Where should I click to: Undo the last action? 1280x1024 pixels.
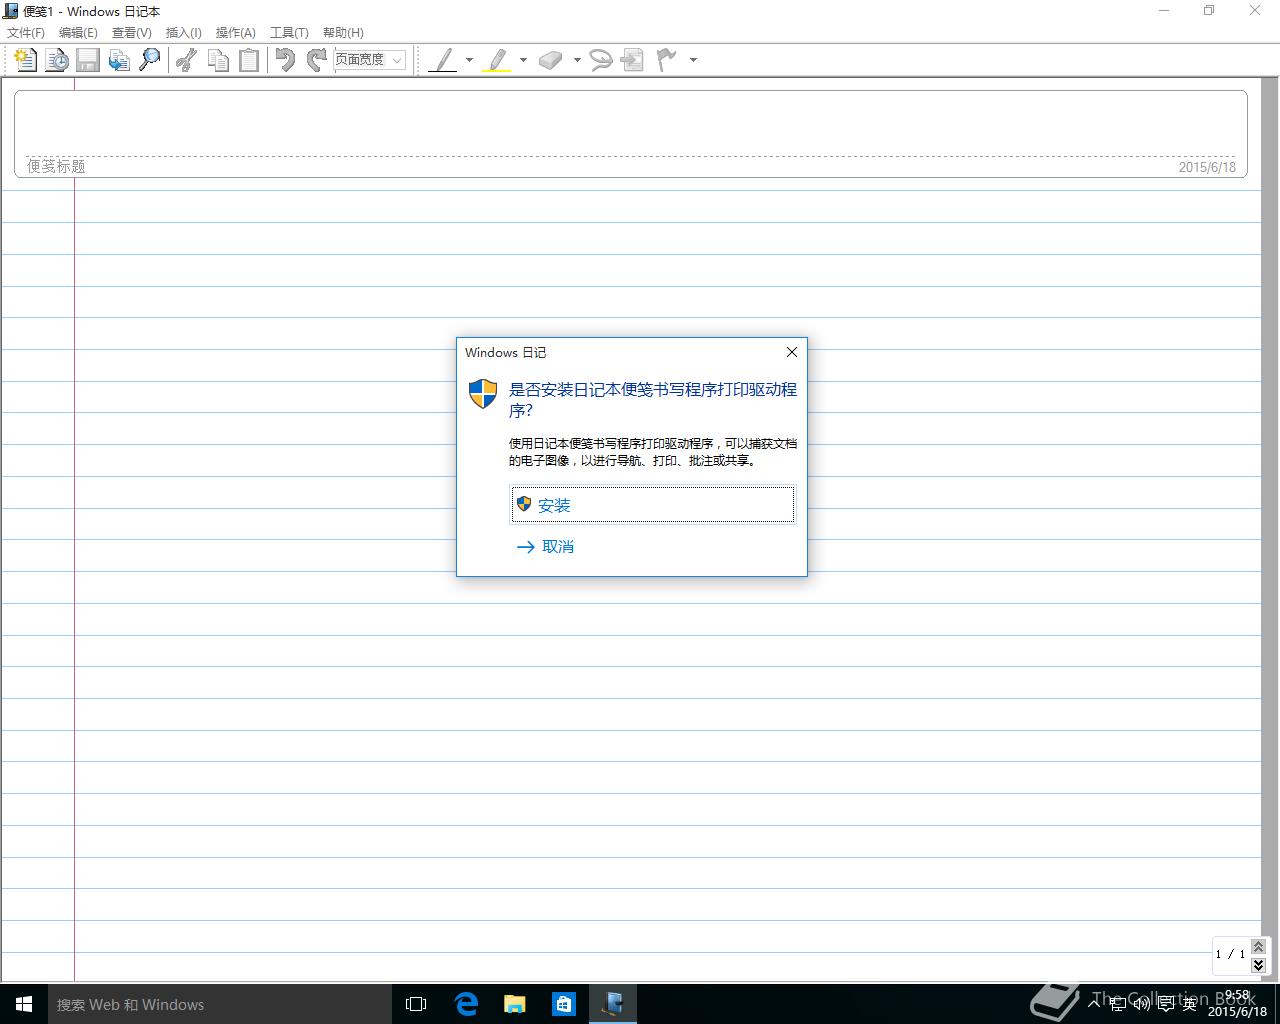[x=285, y=60]
